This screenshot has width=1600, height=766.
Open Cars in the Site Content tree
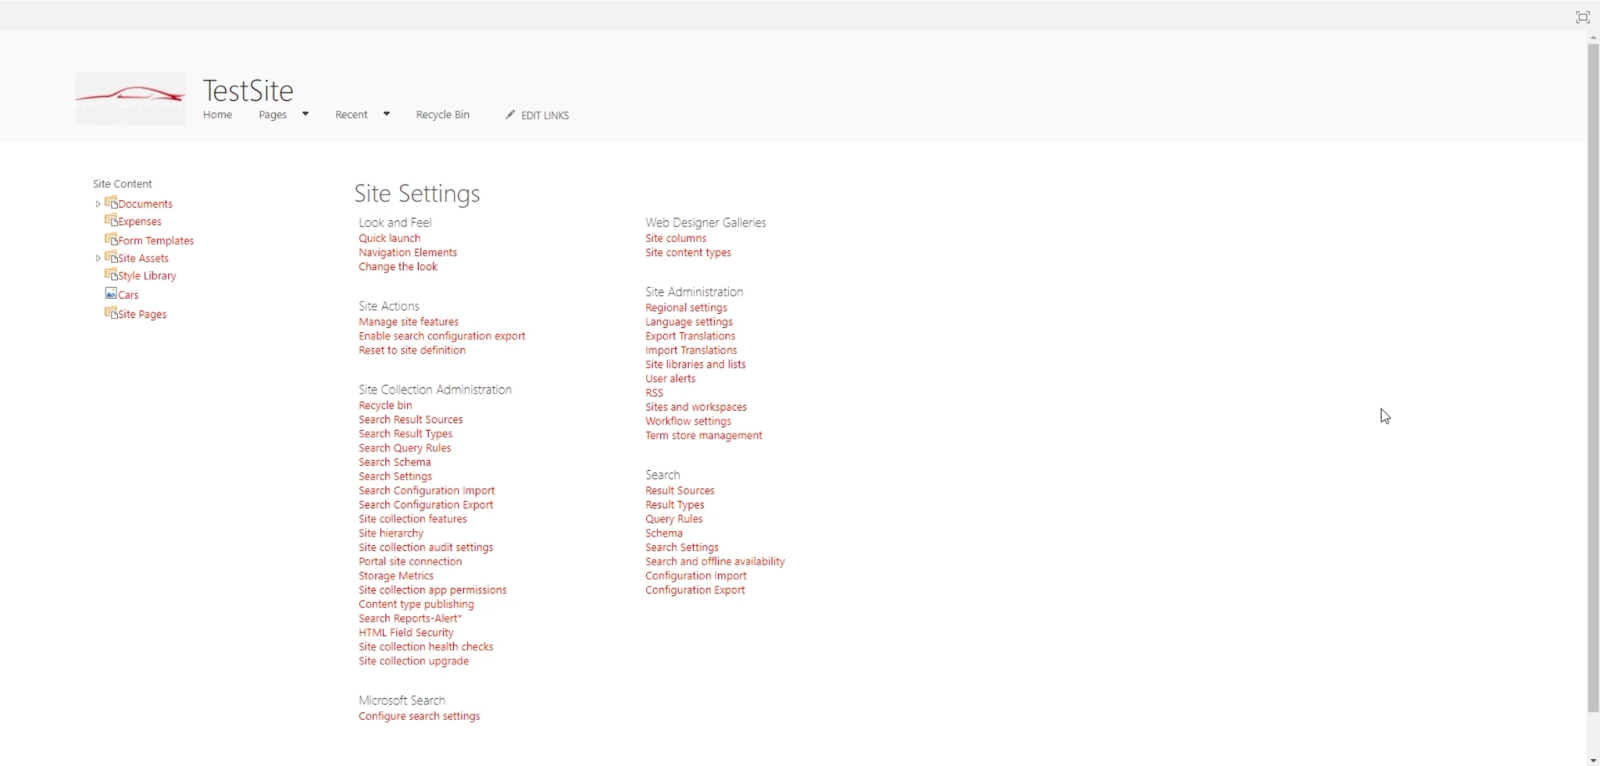(x=128, y=295)
